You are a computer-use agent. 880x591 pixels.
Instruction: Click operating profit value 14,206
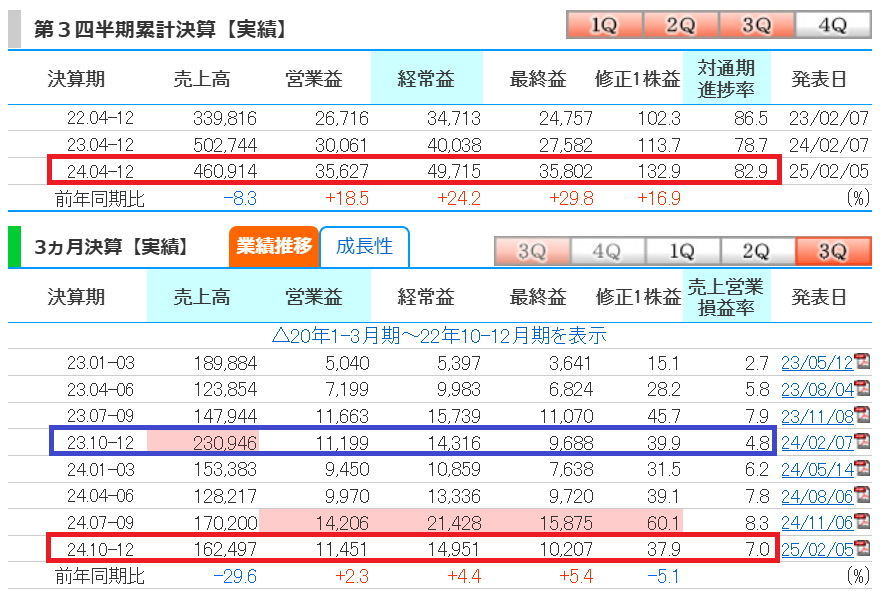(x=342, y=523)
